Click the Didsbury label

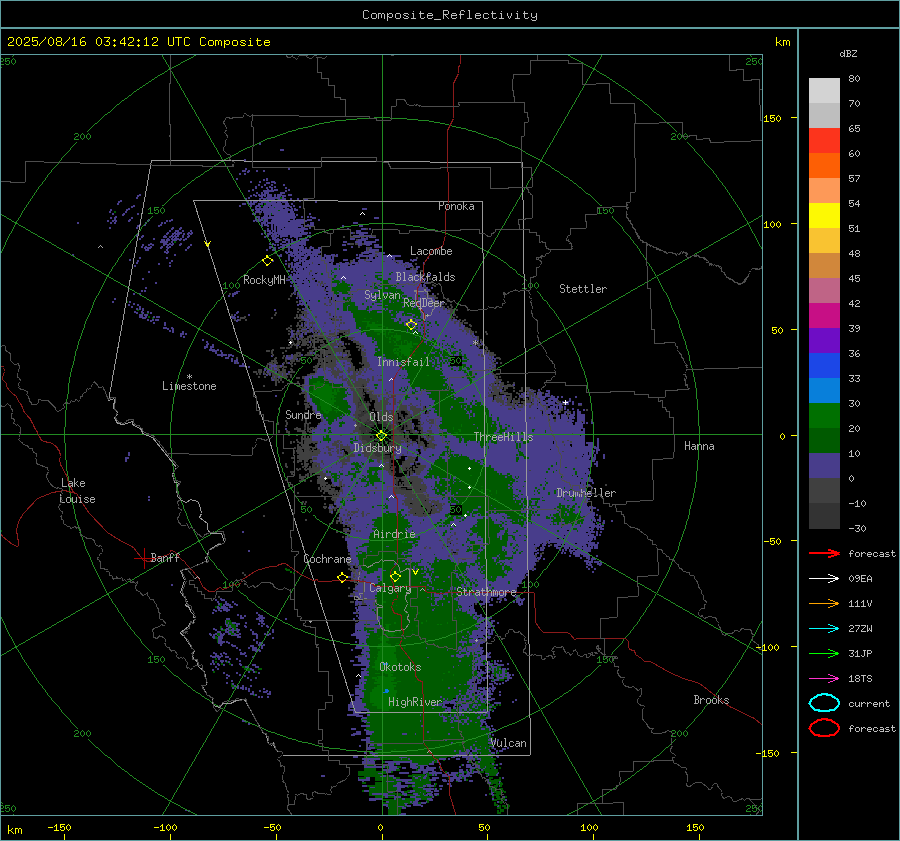pos(377,448)
